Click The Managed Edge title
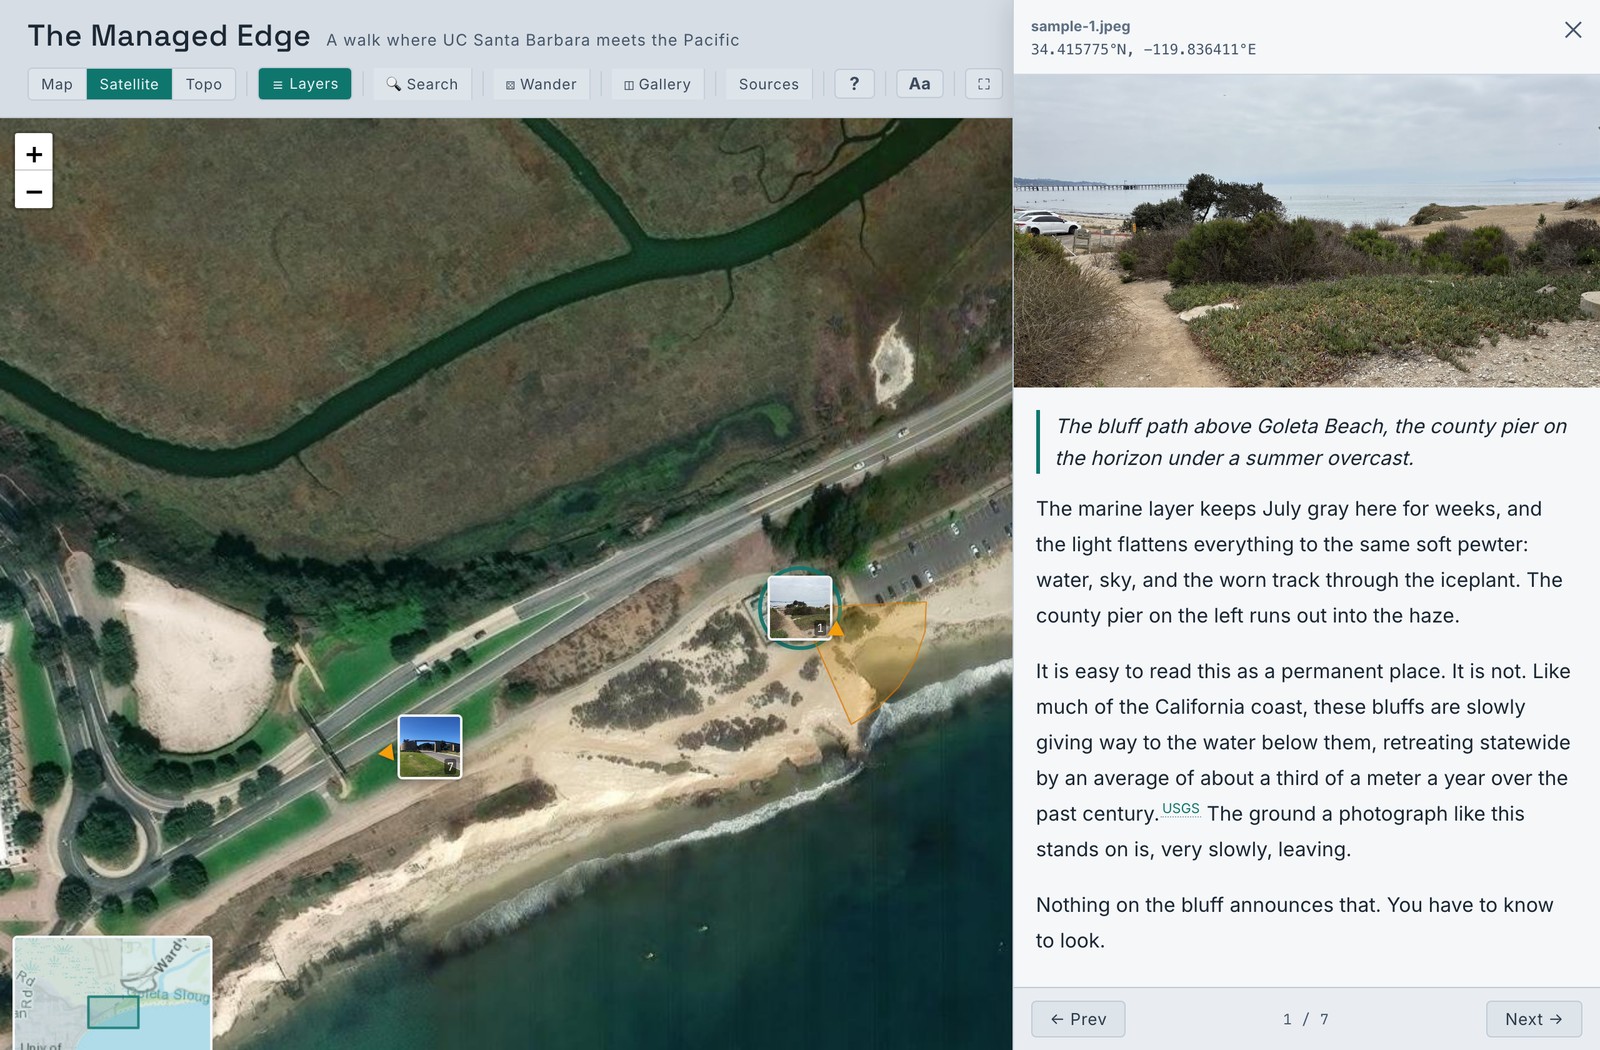This screenshot has height=1050, width=1600. coord(169,36)
